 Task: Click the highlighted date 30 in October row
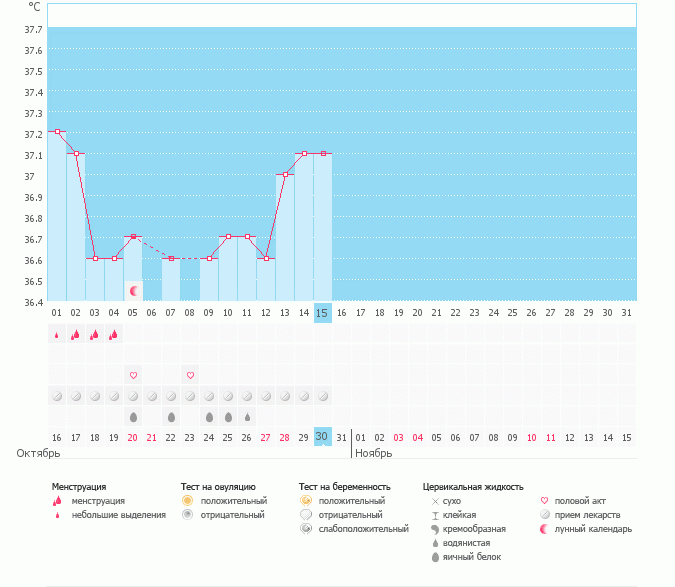[x=322, y=436]
